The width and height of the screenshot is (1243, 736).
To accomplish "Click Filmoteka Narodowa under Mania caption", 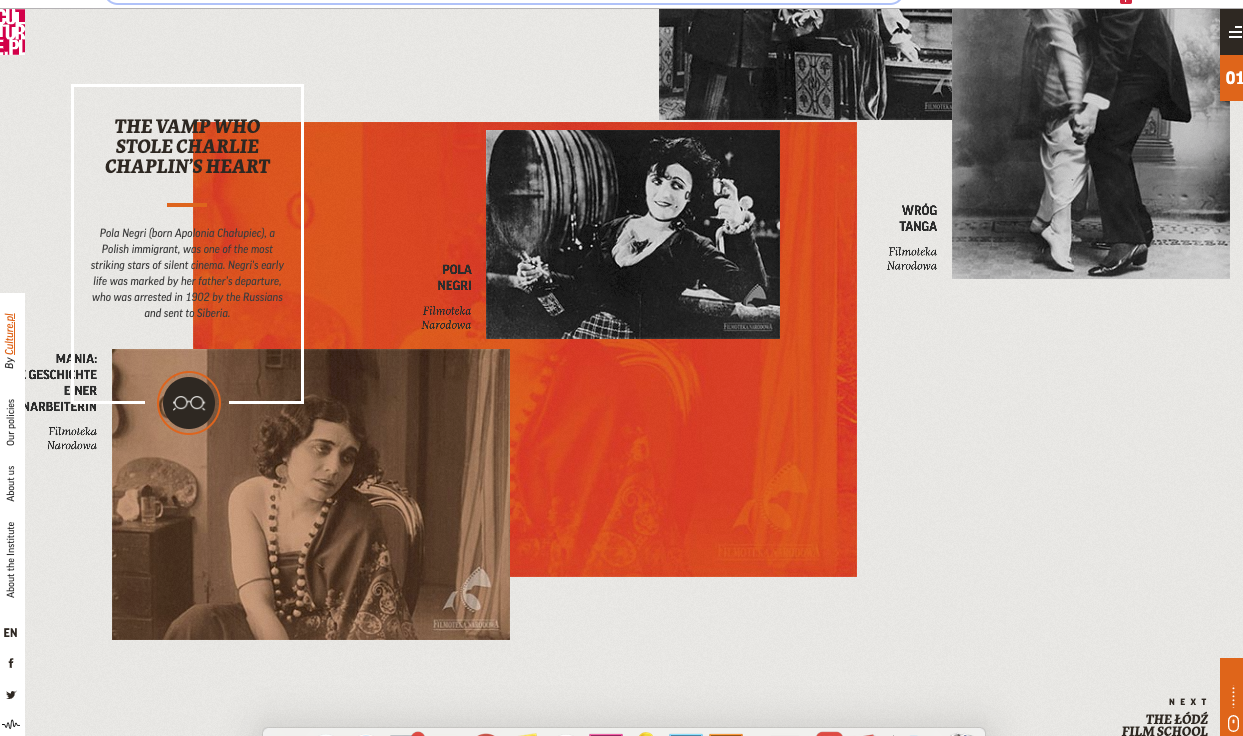I will click(72, 438).
